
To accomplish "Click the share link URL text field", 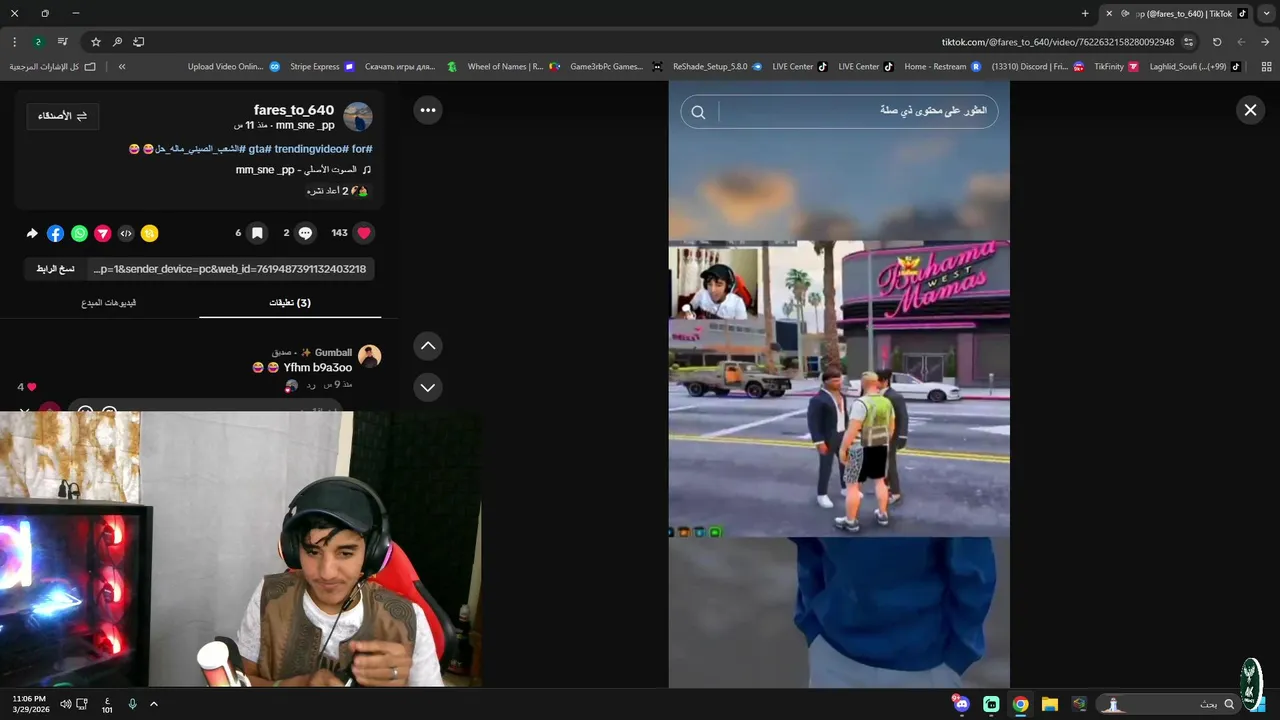I will point(230,269).
